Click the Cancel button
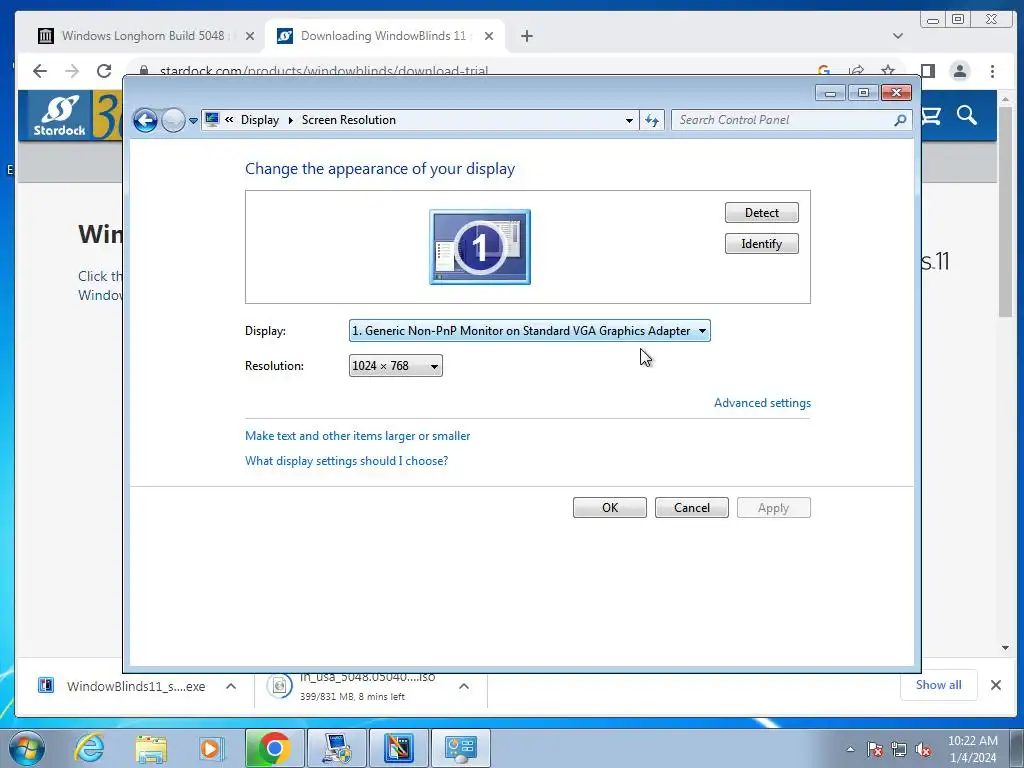Screen dimensions: 1024x768 692,508
